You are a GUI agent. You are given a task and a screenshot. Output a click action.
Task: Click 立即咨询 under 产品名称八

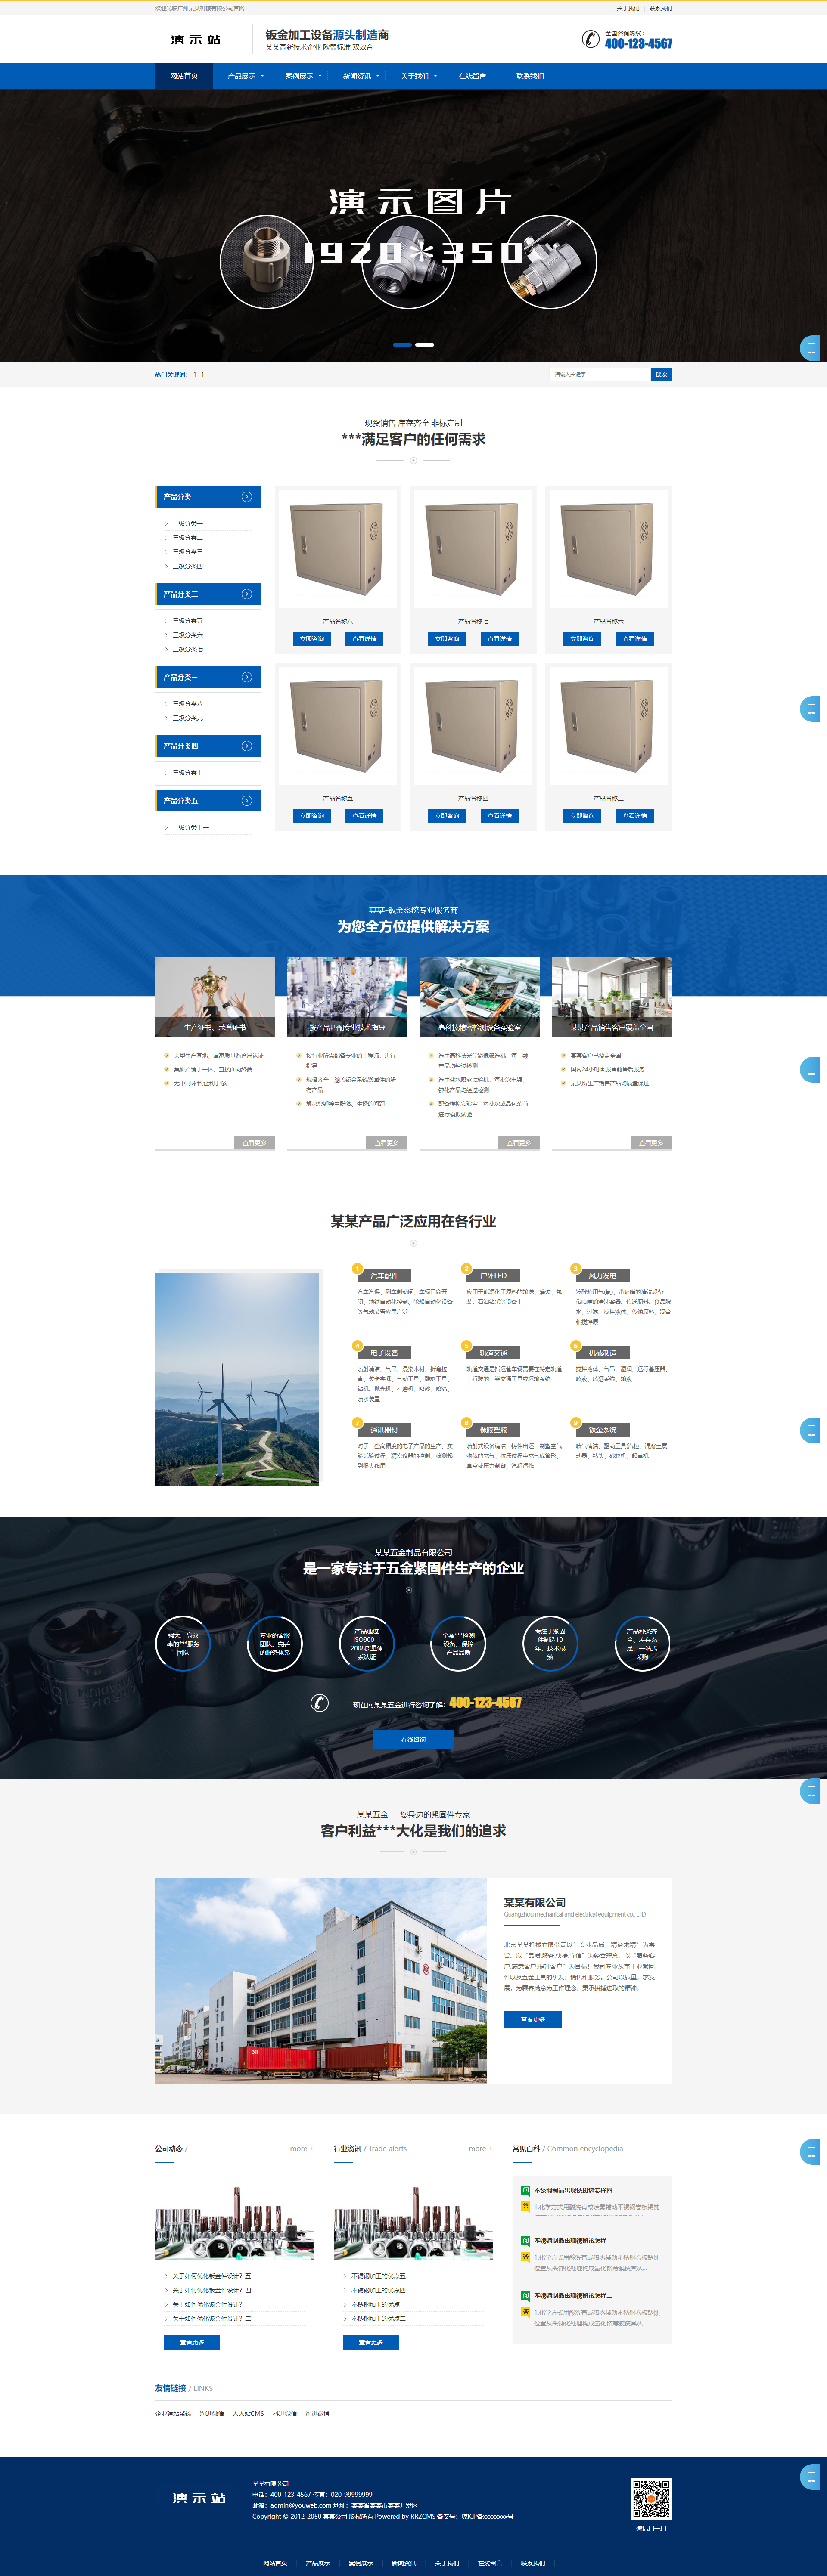tap(311, 639)
